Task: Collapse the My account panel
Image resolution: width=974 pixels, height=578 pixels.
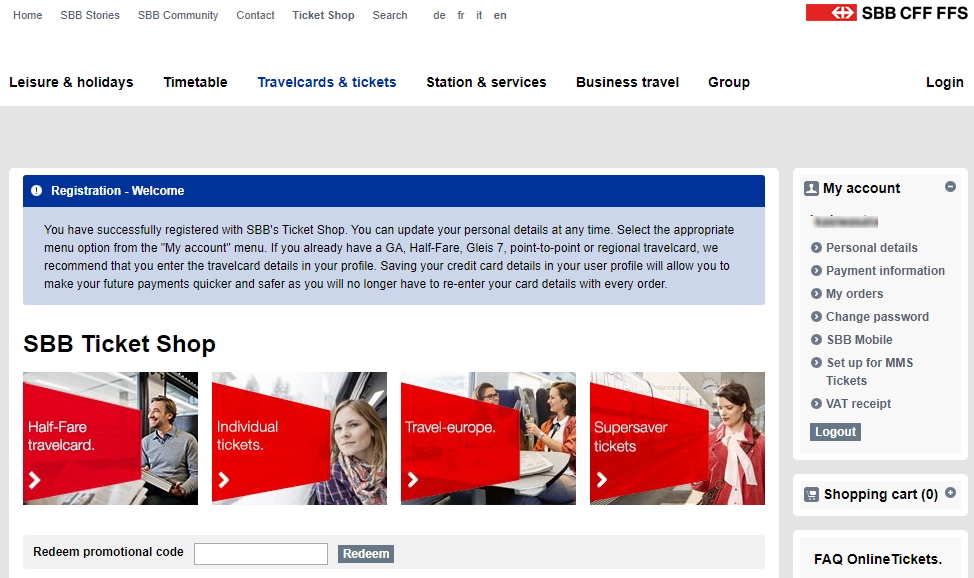Action: pyautogui.click(x=950, y=186)
